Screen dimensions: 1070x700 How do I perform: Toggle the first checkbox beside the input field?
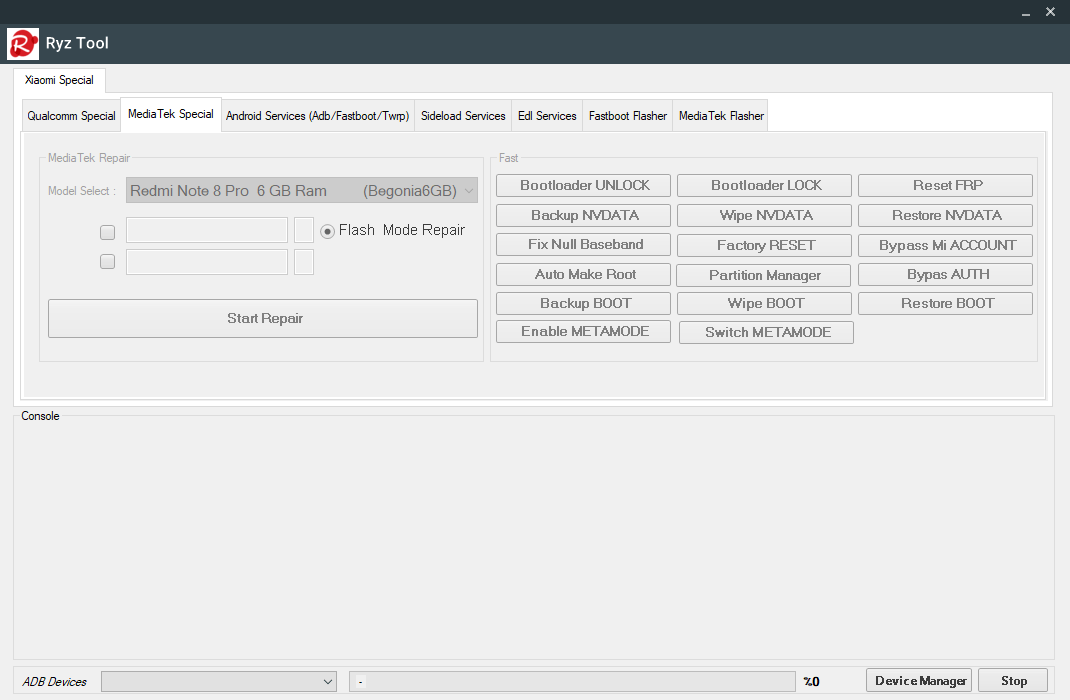[x=107, y=232]
